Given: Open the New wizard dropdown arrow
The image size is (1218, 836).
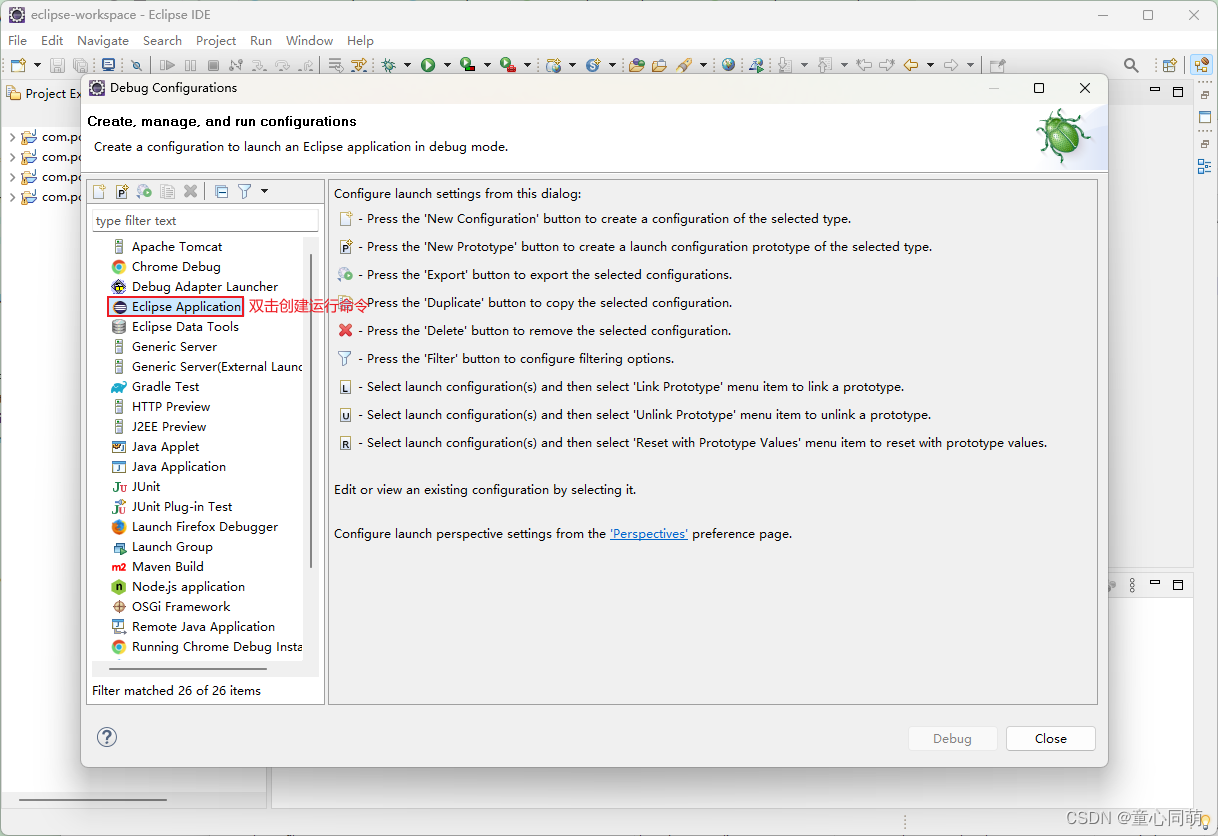Looking at the screenshot, I should (38, 65).
